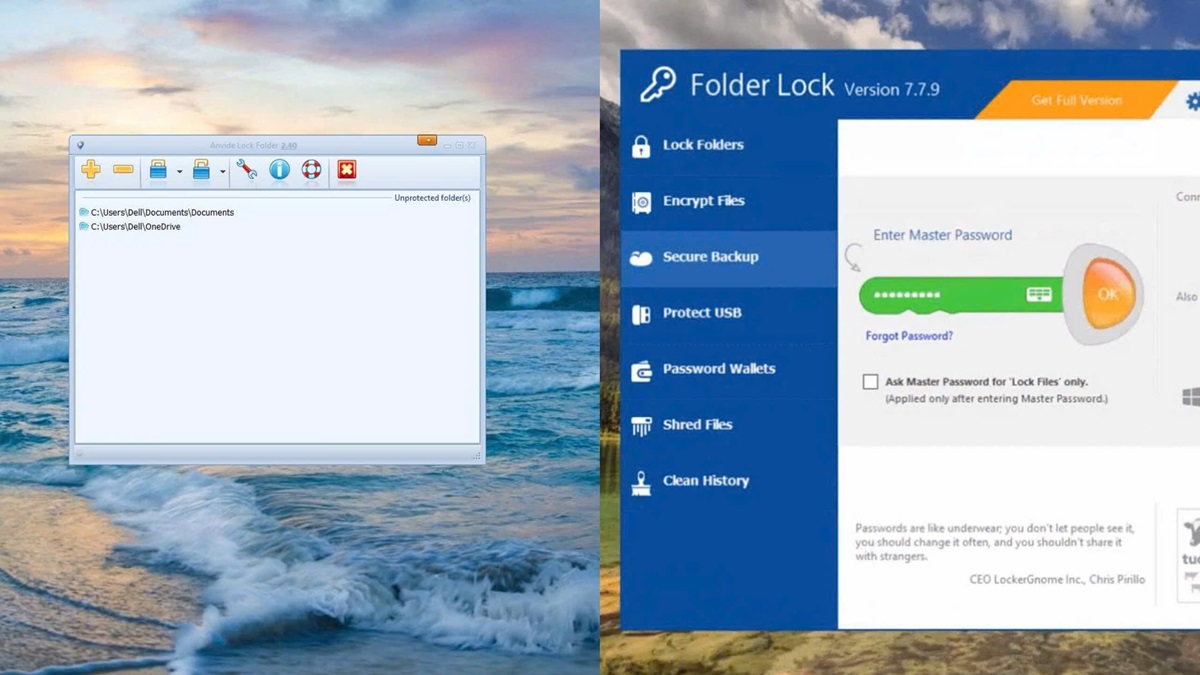Image resolution: width=1200 pixels, height=675 pixels.
Task: Select Protect USB in Folder Lock sidebar
Action: pyautogui.click(x=728, y=314)
